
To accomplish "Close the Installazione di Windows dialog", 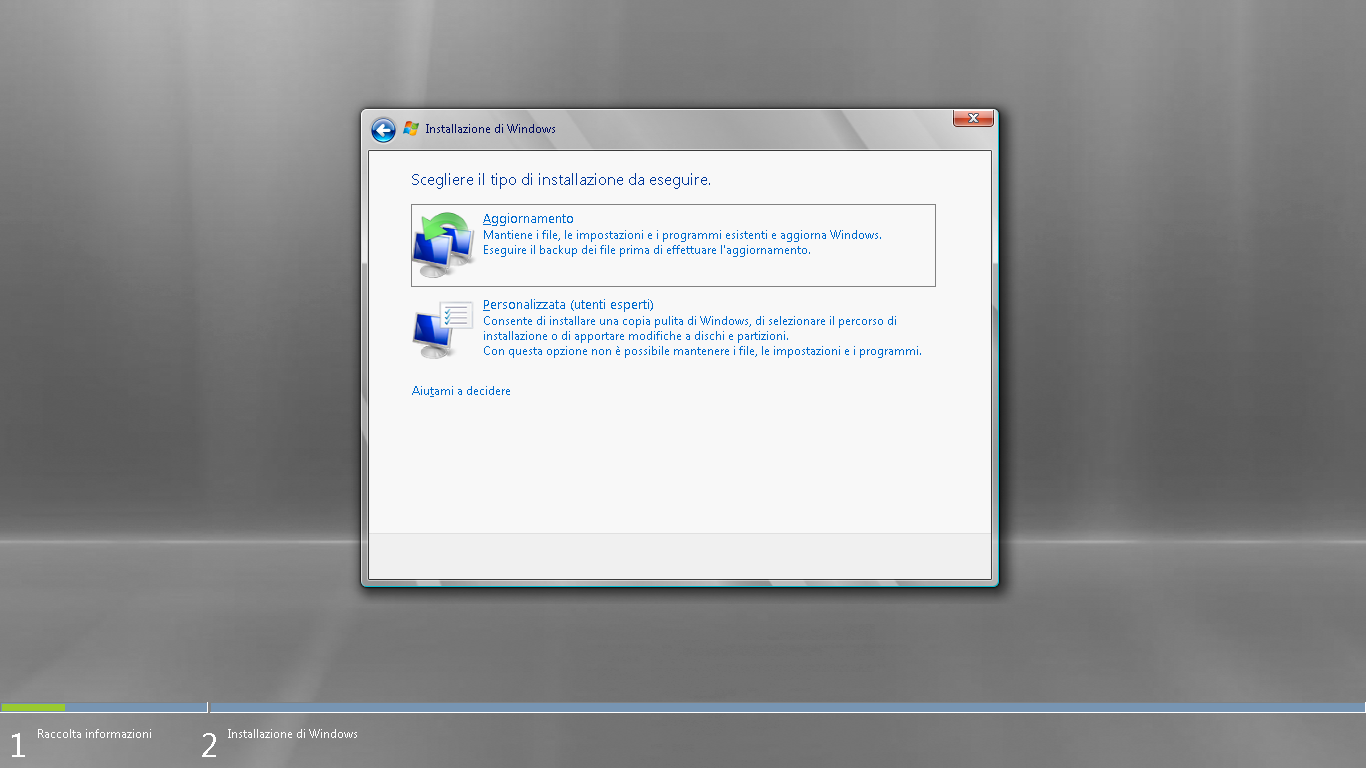I will pyautogui.click(x=973, y=118).
